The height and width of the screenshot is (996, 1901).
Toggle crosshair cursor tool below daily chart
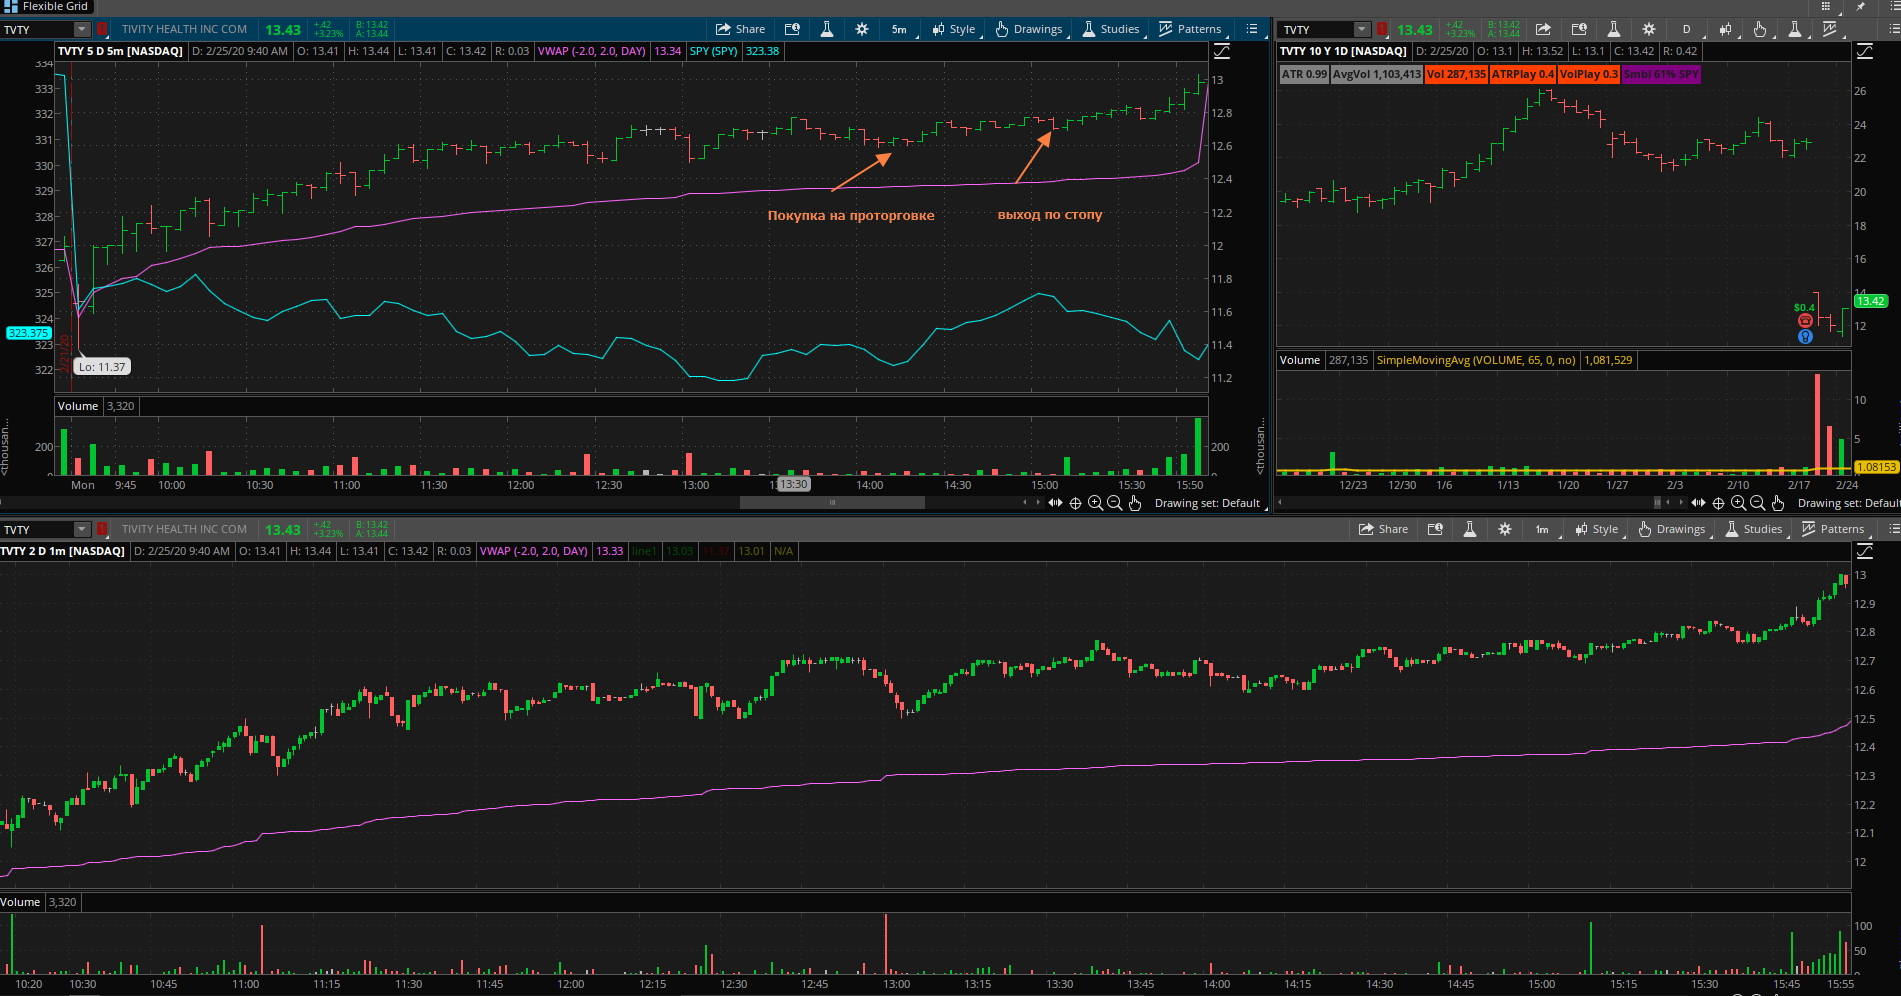click(1718, 503)
